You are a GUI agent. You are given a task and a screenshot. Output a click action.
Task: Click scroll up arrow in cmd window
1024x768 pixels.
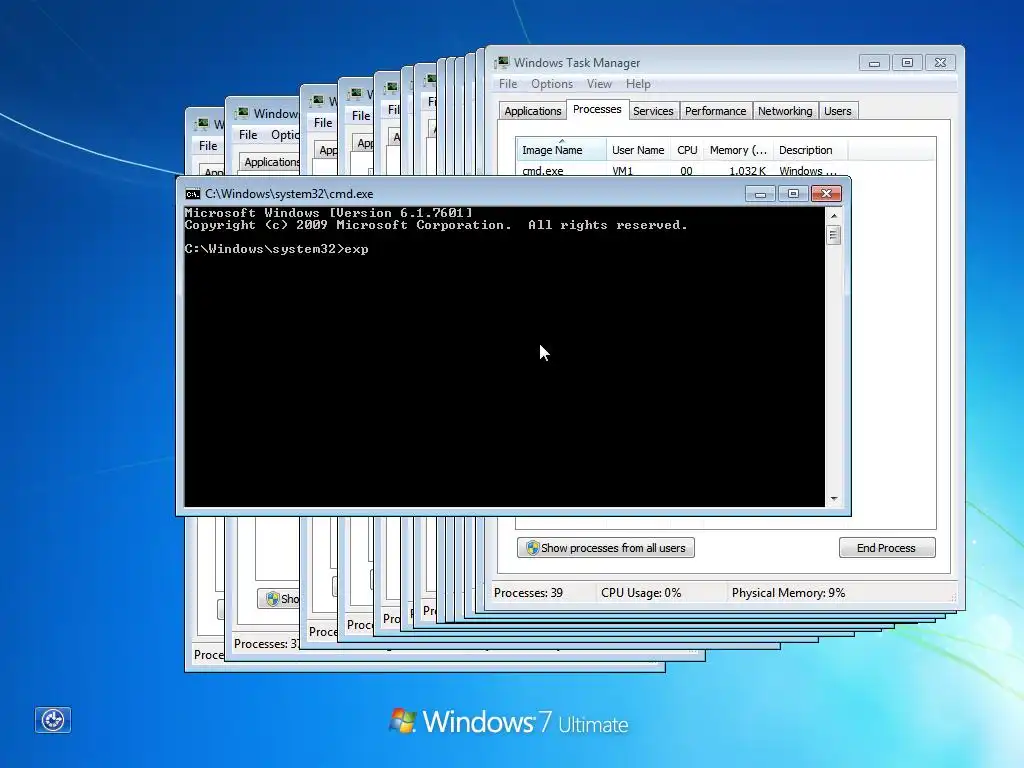point(833,216)
